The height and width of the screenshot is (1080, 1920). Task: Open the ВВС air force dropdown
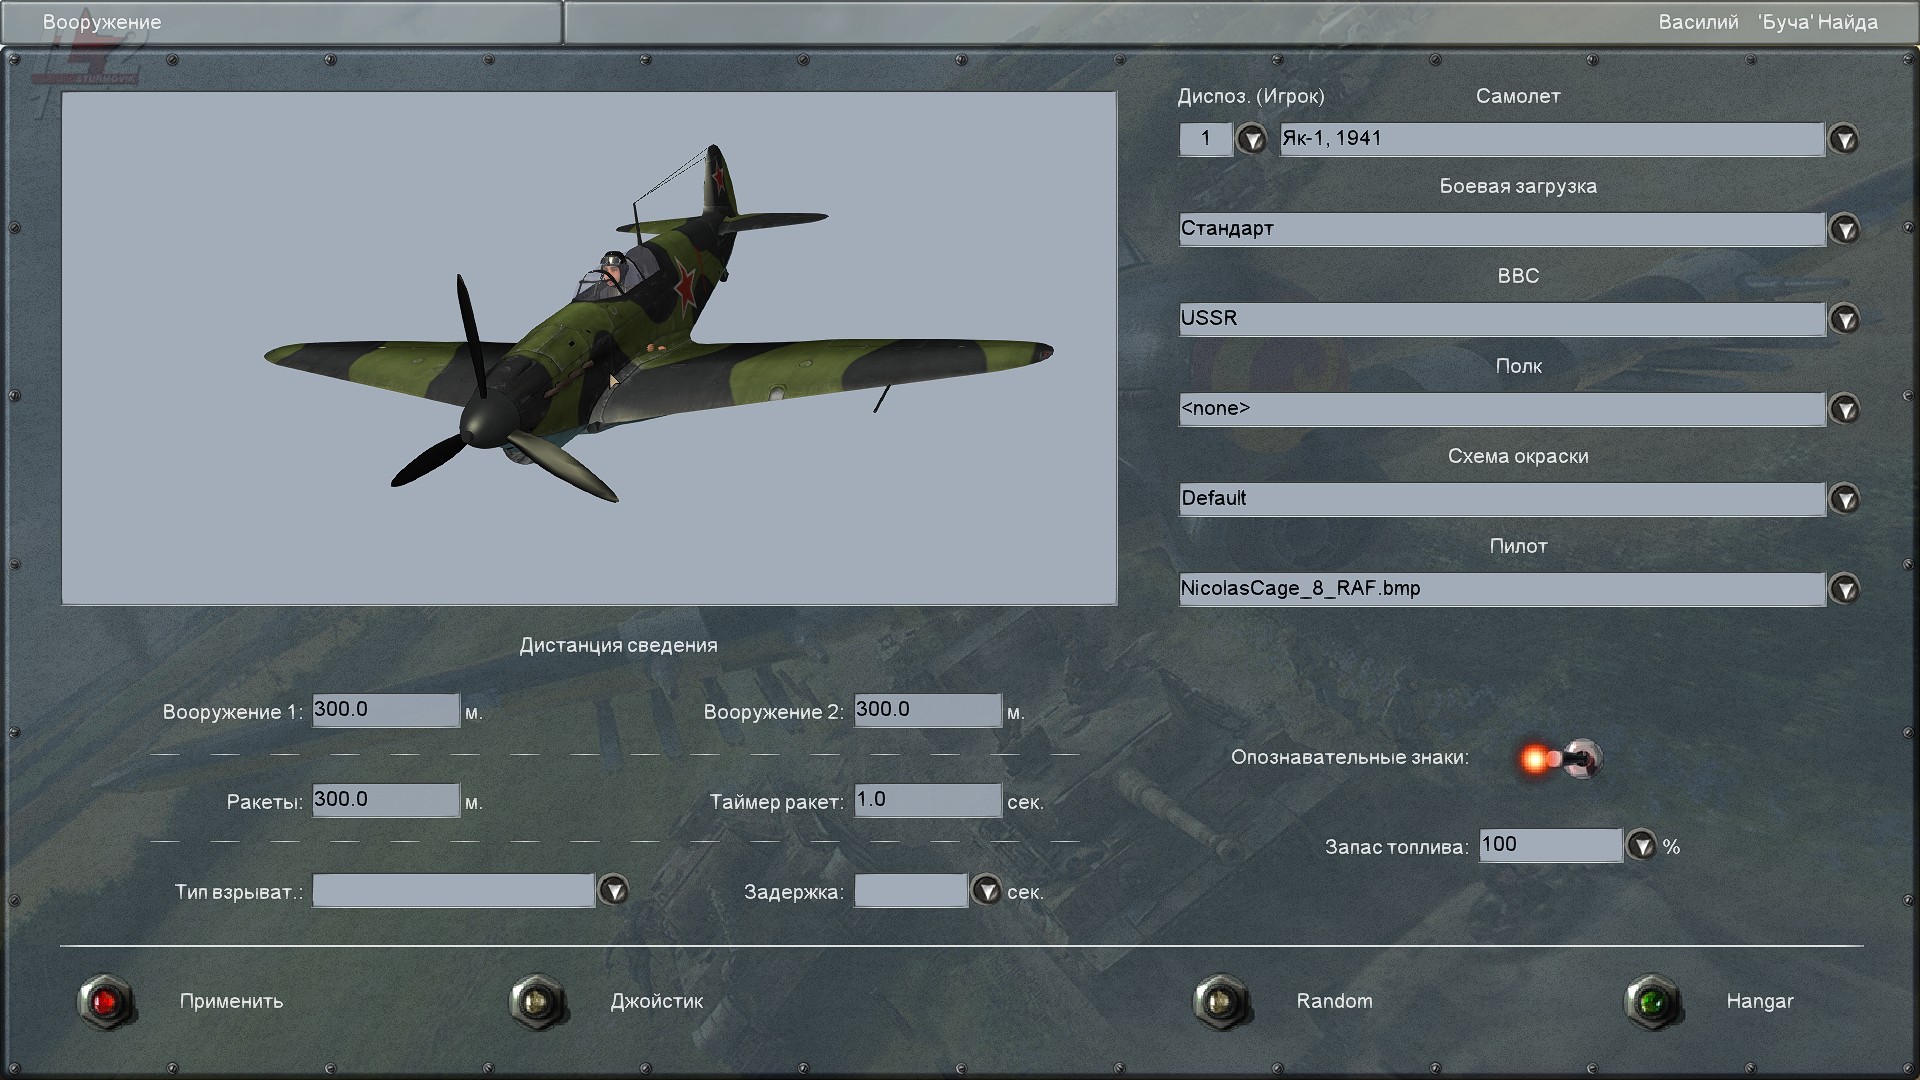(1844, 319)
